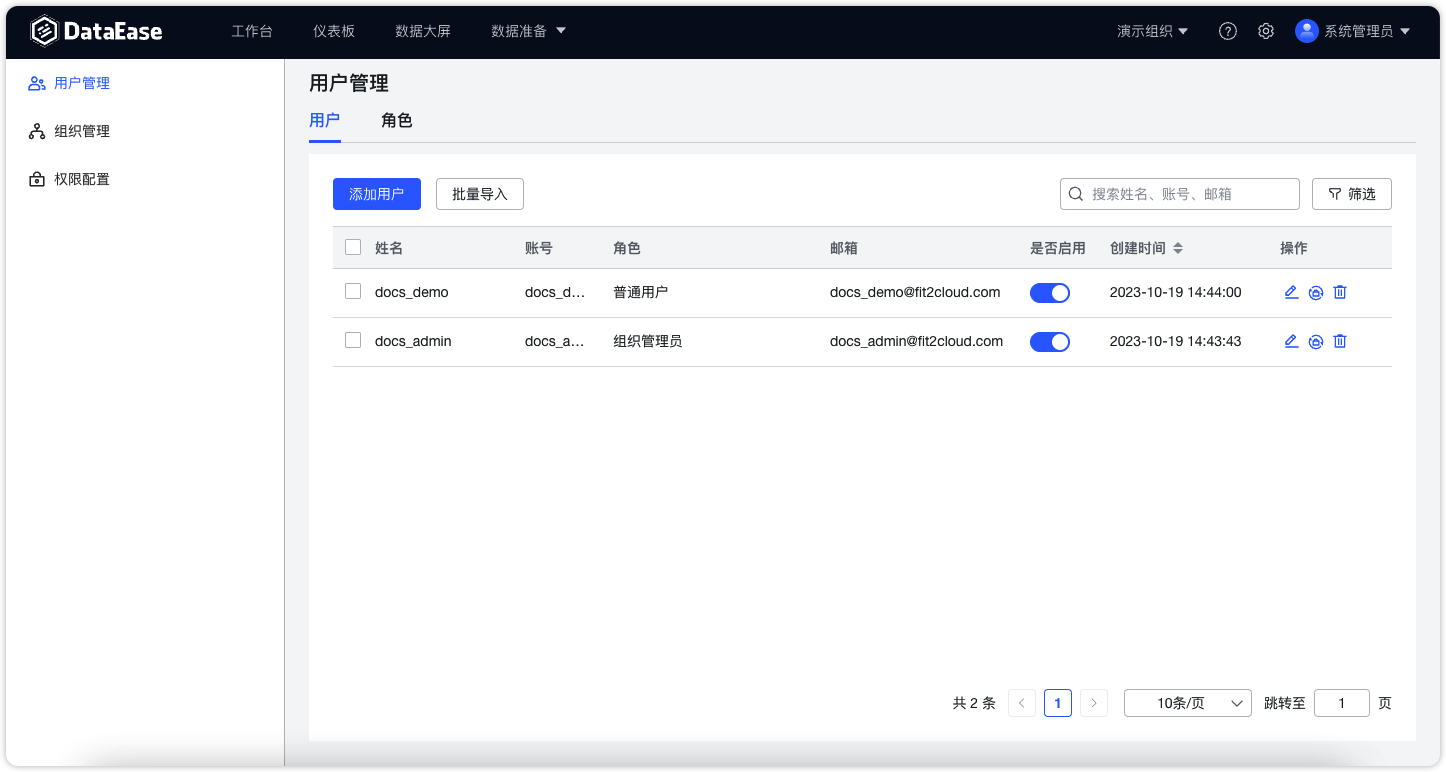Click the user management sidebar icon
This screenshot has width=1446, height=772.
37,83
